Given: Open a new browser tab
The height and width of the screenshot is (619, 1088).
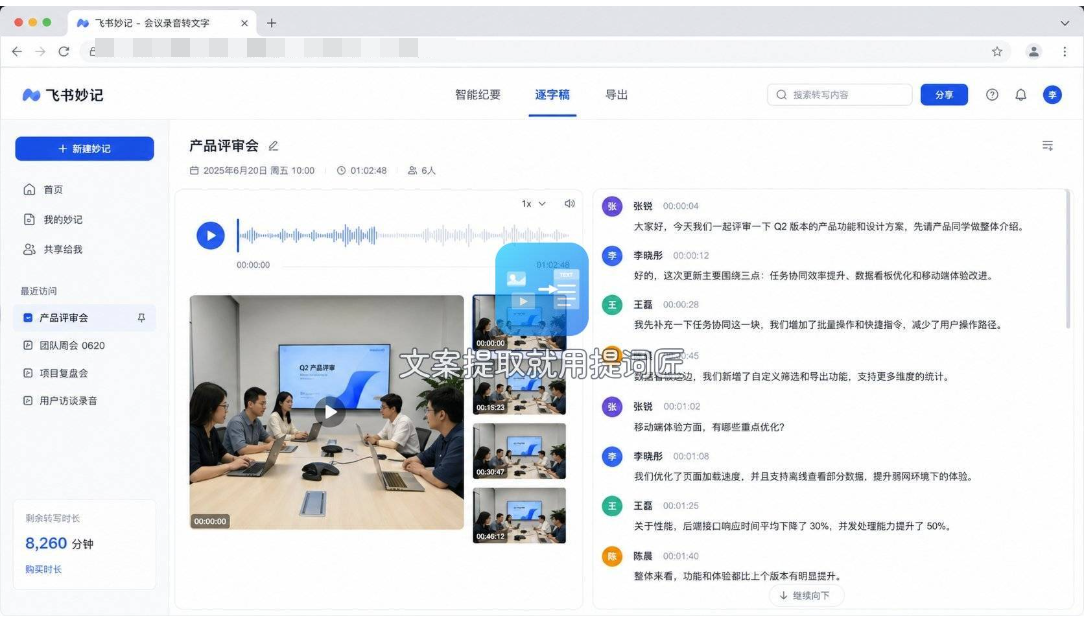Looking at the screenshot, I should pos(271,23).
